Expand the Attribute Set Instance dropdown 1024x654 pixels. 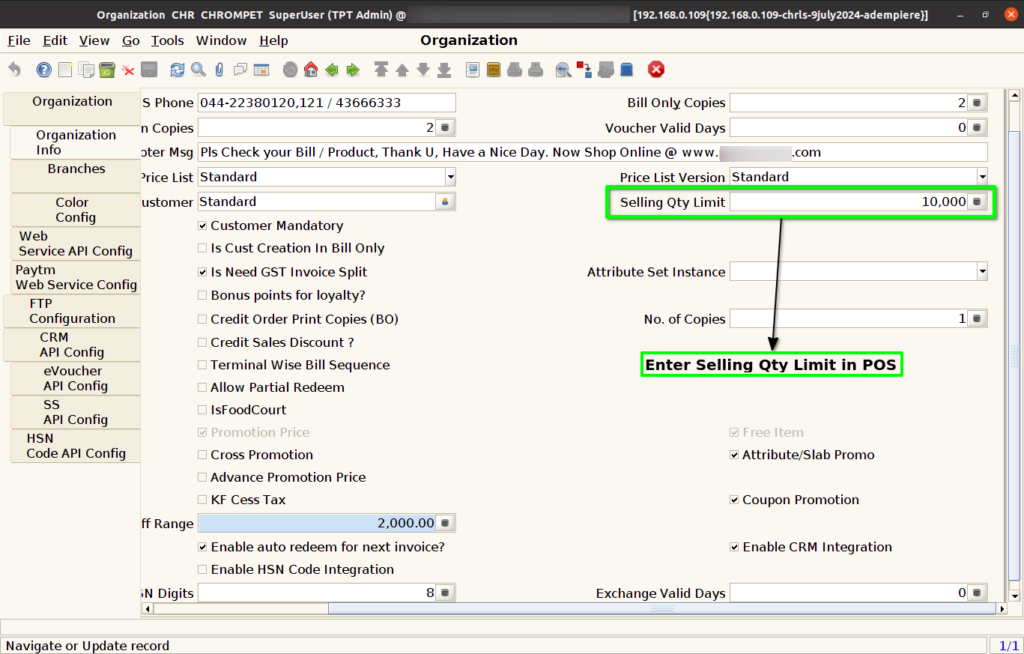(982, 272)
